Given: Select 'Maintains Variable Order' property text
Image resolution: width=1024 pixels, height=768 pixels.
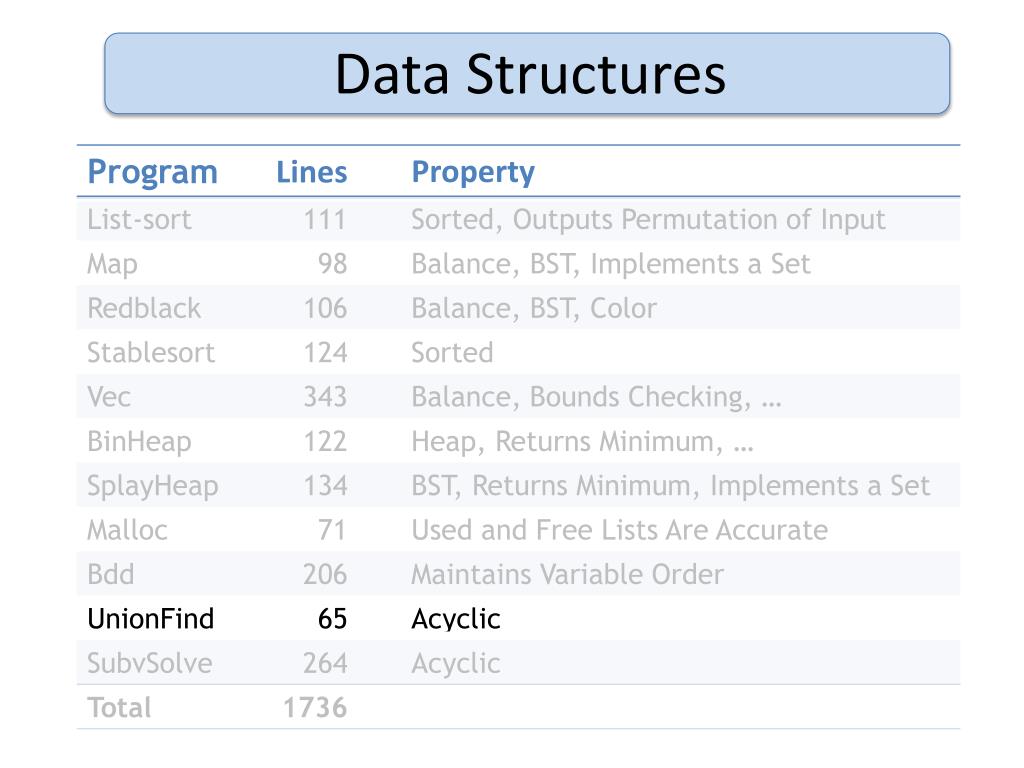Looking at the screenshot, I should 568,575.
